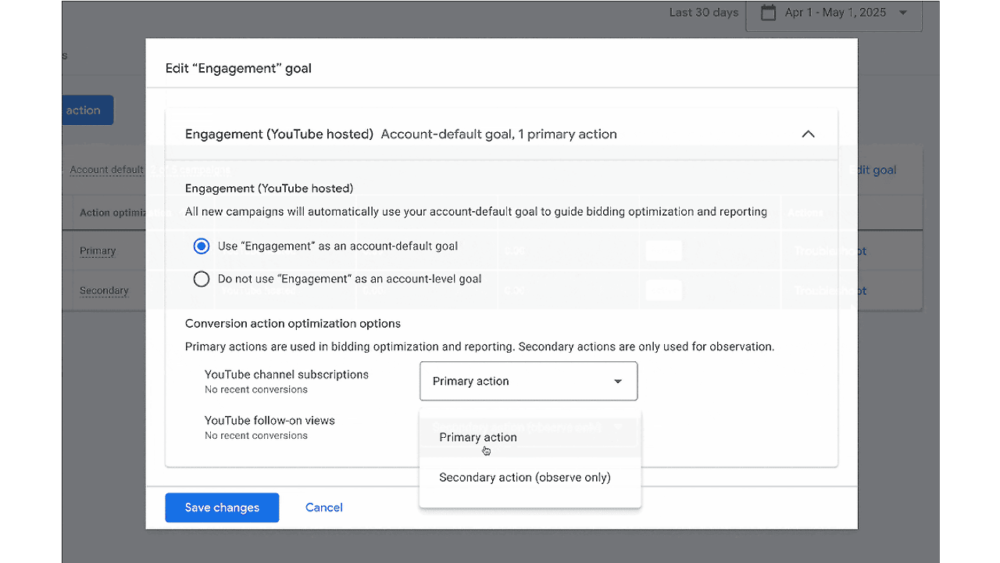Cancel the Edit Engagement goal dialog
The height and width of the screenshot is (563, 1000).
[323, 508]
